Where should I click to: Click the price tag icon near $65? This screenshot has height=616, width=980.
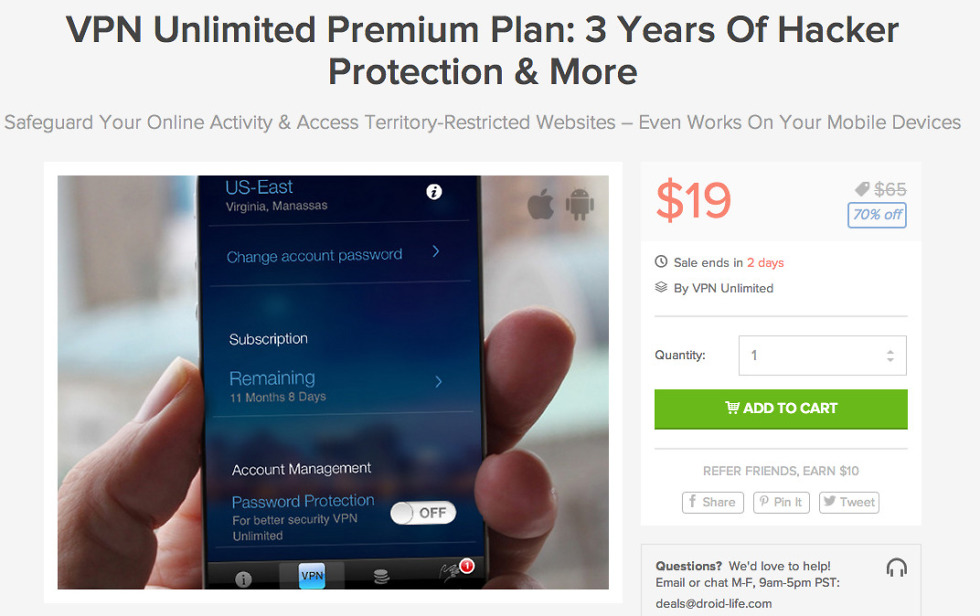[862, 189]
